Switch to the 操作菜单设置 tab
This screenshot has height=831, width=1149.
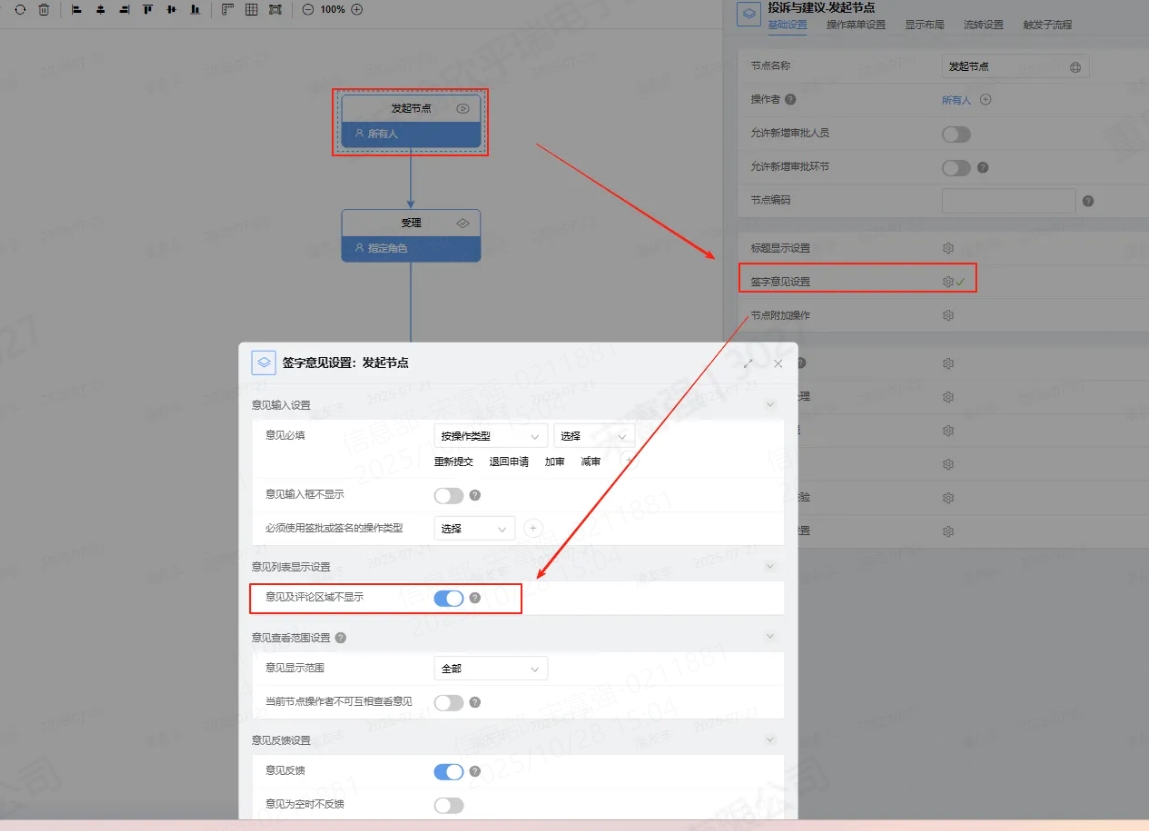point(856,25)
